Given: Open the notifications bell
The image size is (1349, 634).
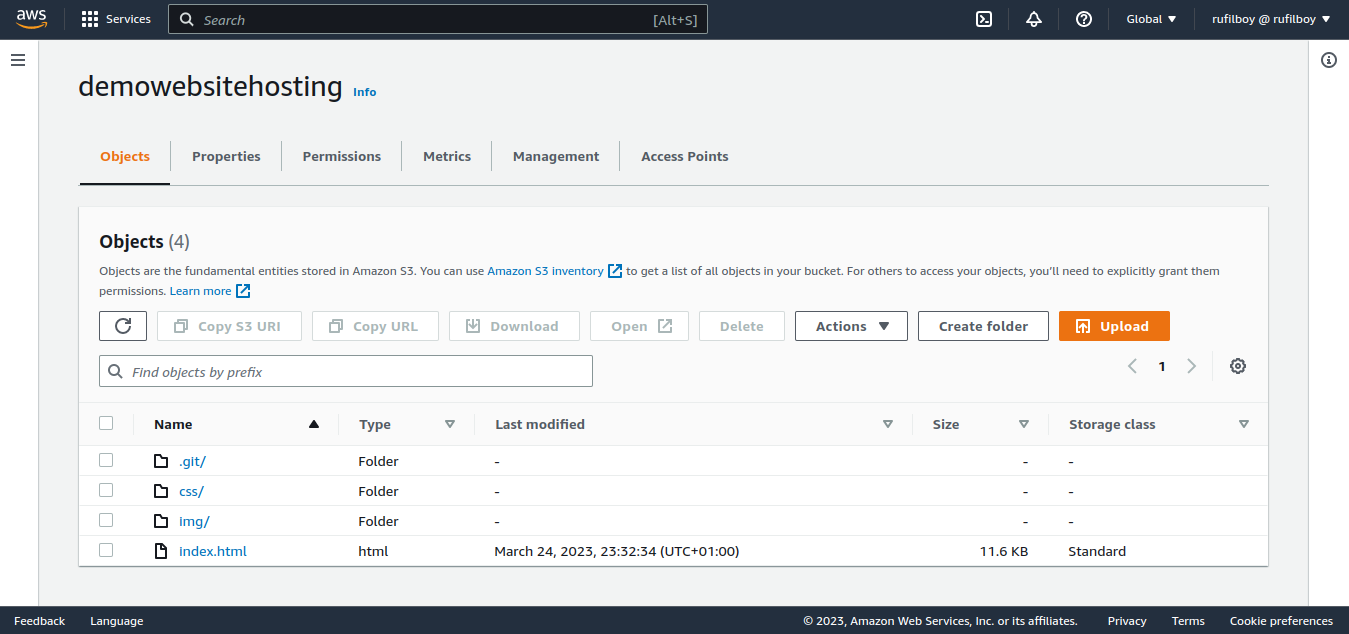Looking at the screenshot, I should point(1034,19).
